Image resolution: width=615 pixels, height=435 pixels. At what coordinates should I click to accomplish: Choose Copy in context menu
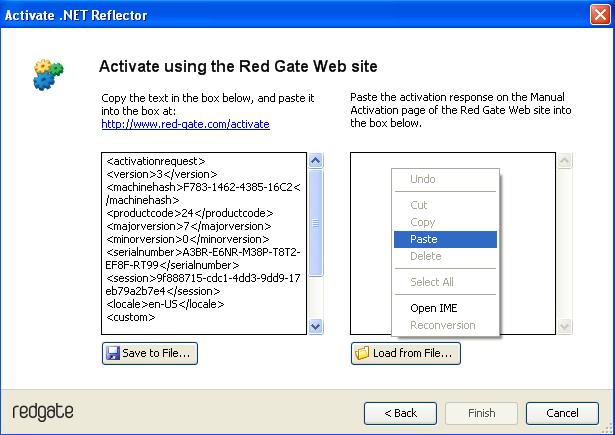[x=445, y=222]
